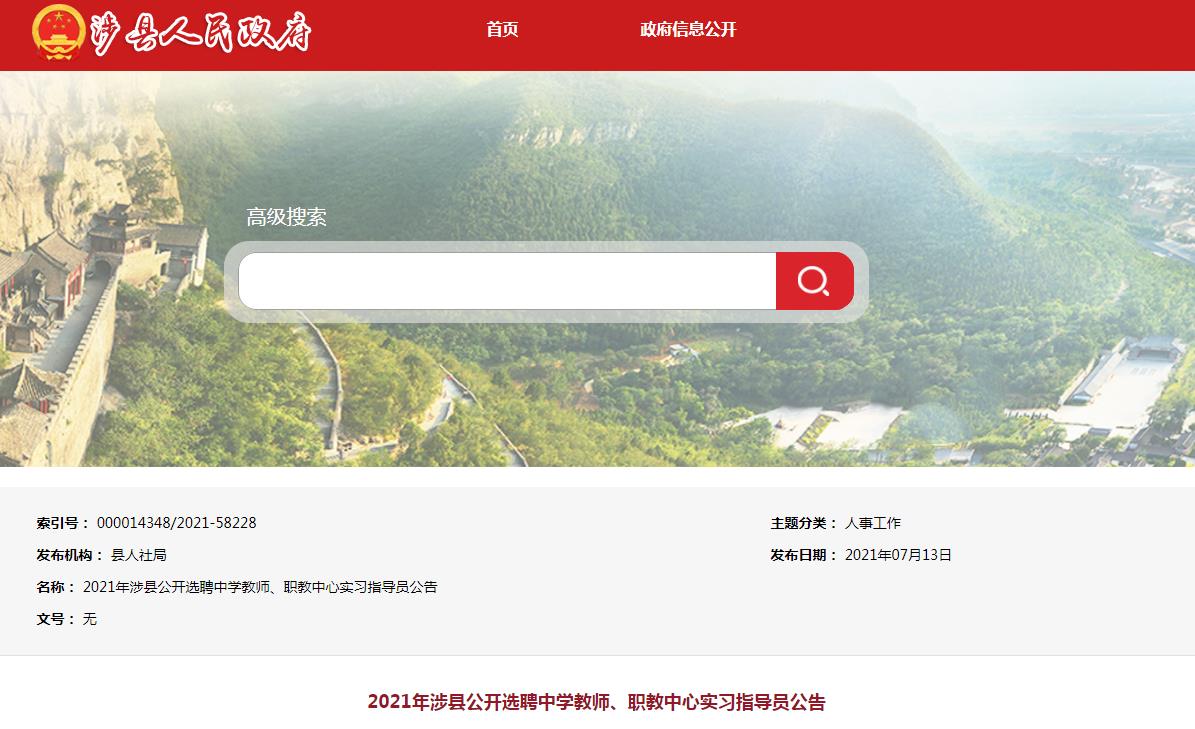Image resolution: width=1195 pixels, height=729 pixels.
Task: Select the index number 000014348/2021-58228
Action: pos(176,523)
